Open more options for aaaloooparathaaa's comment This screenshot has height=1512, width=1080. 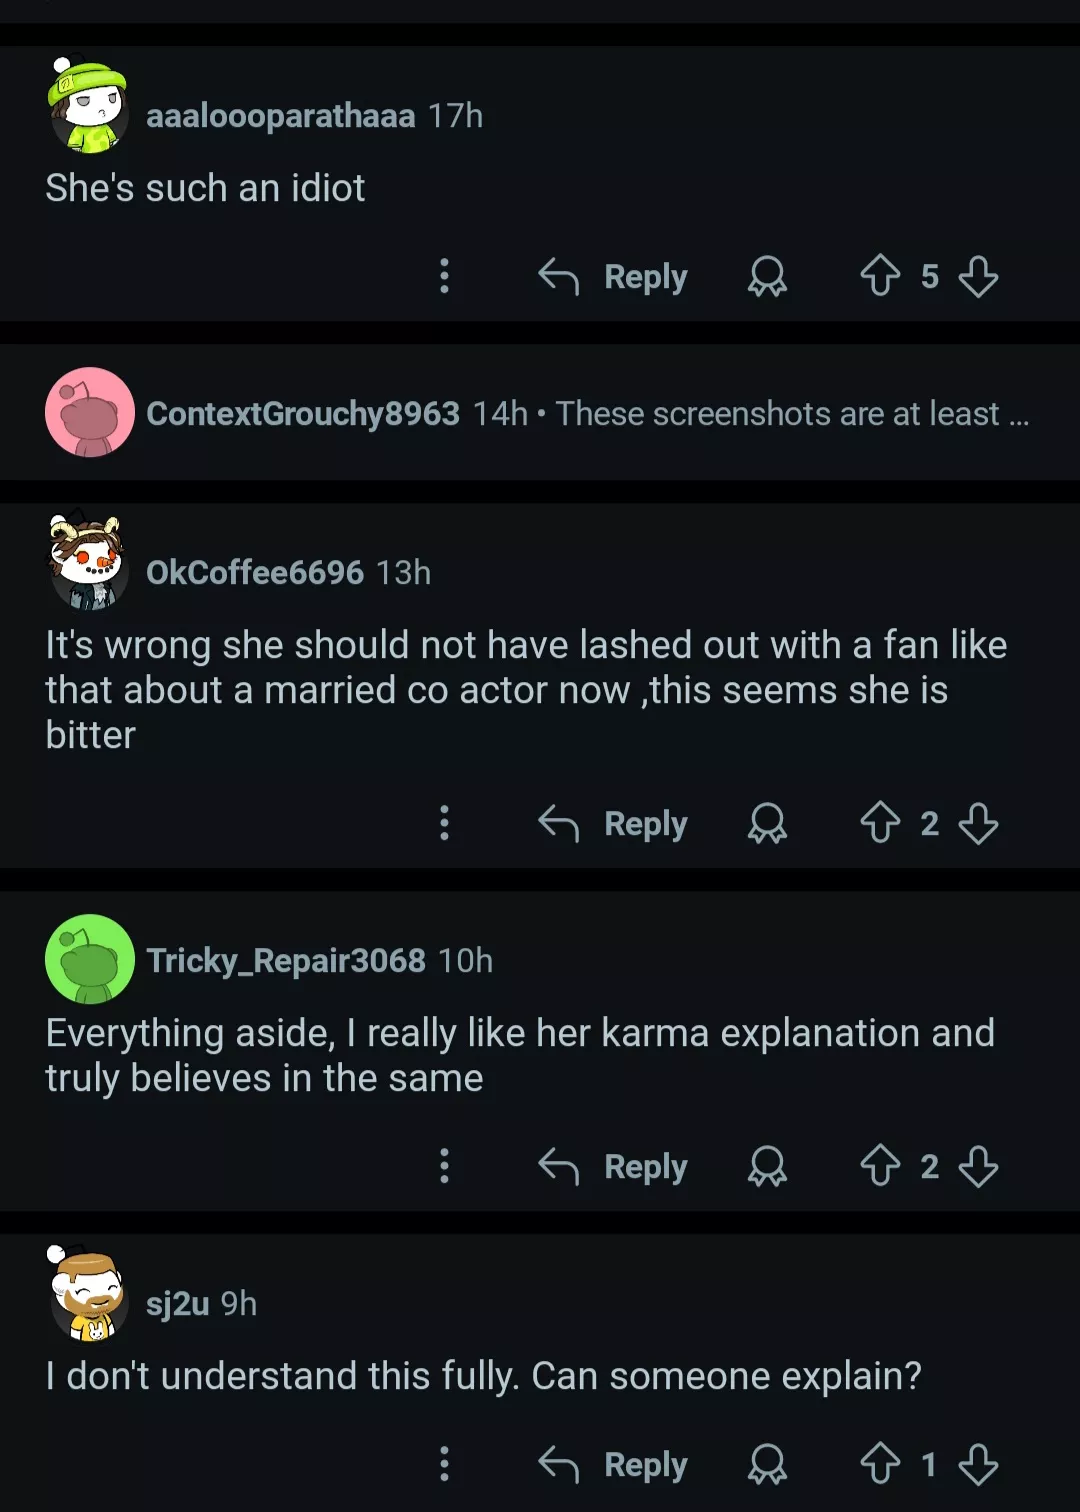[445, 276]
